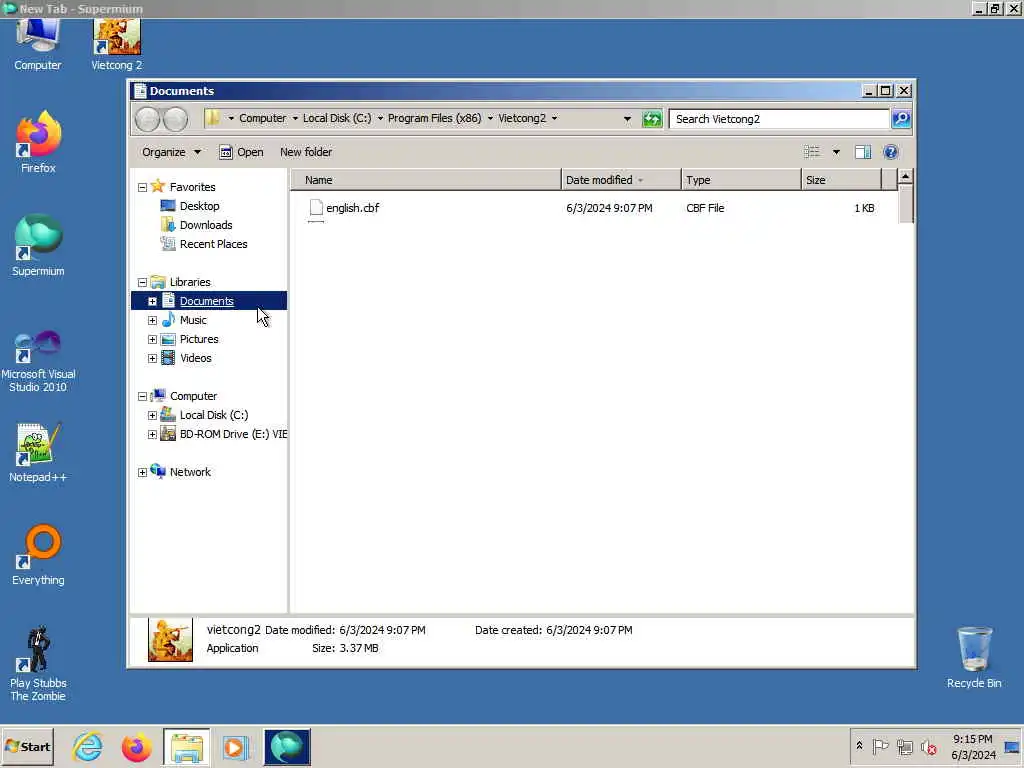Select Desktop under Favorites
This screenshot has width=1024, height=768.
199,206
